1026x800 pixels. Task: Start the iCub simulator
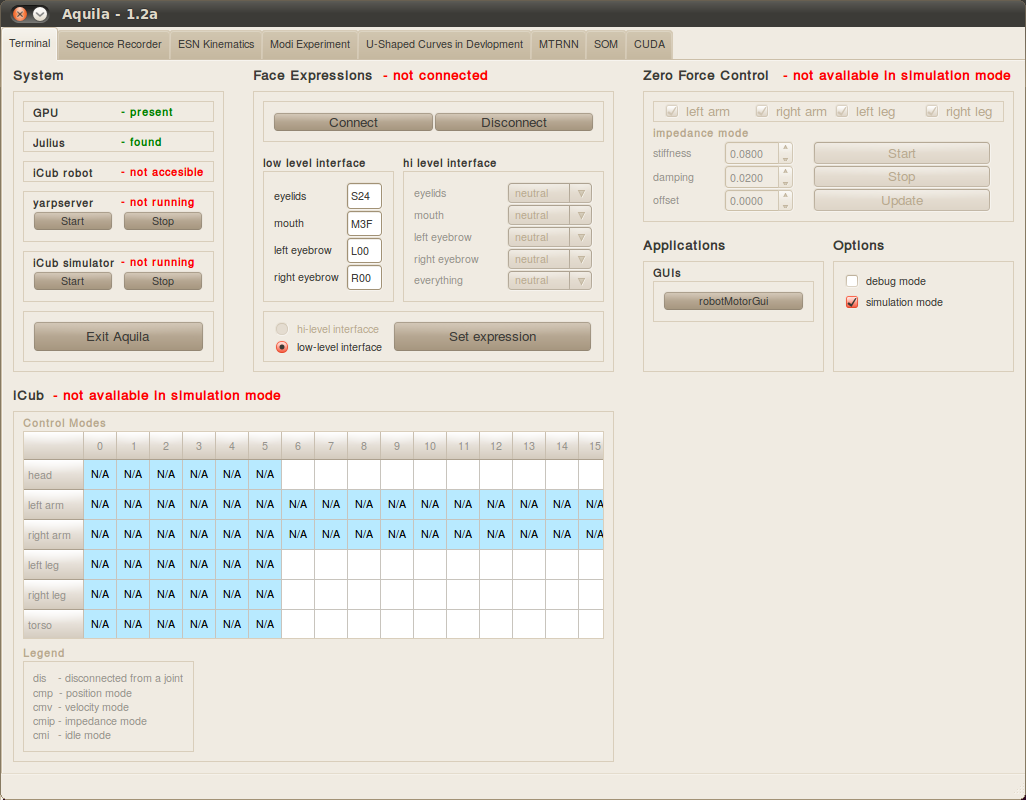[x=73, y=281]
